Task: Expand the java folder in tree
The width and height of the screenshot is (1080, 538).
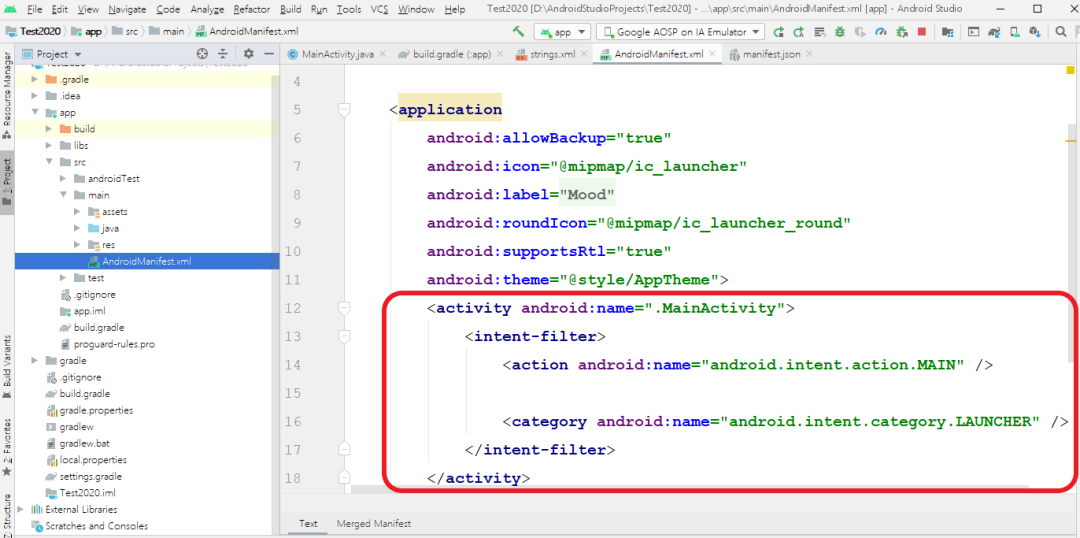Action: [x=79, y=229]
